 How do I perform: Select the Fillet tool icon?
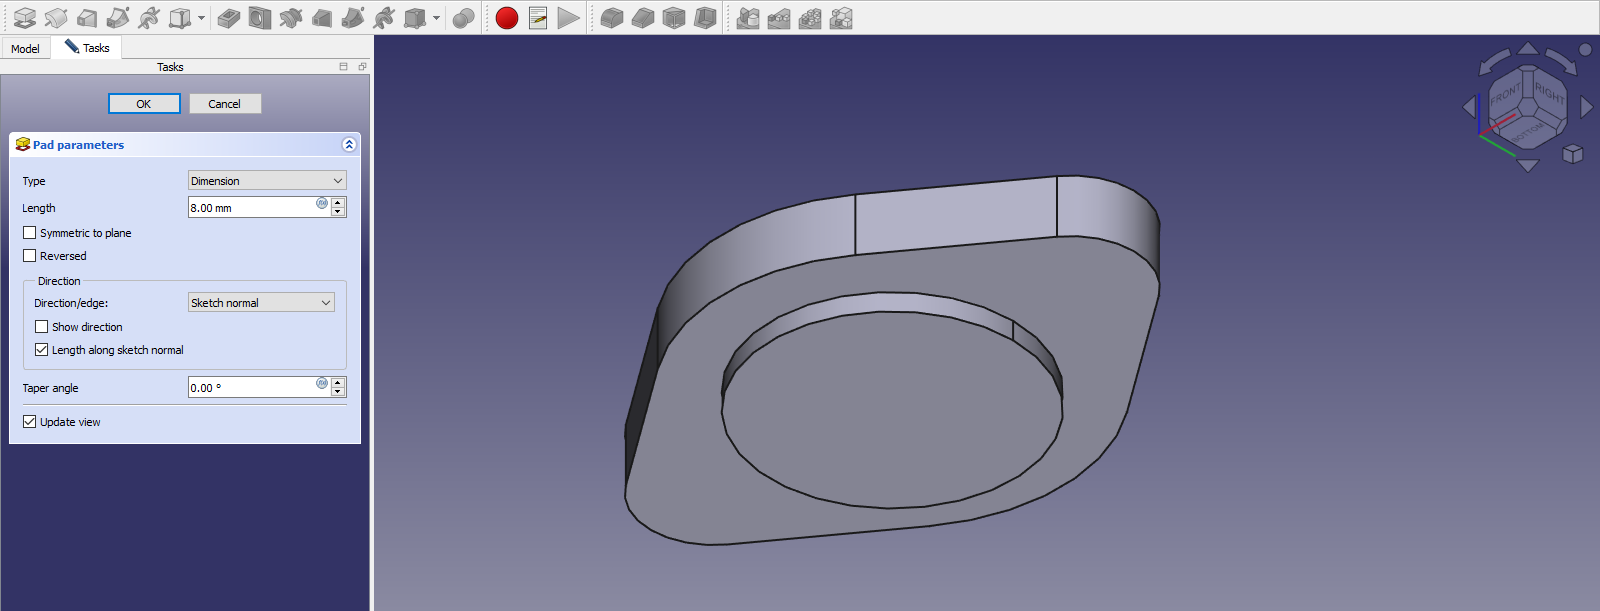pyautogui.click(x=612, y=18)
